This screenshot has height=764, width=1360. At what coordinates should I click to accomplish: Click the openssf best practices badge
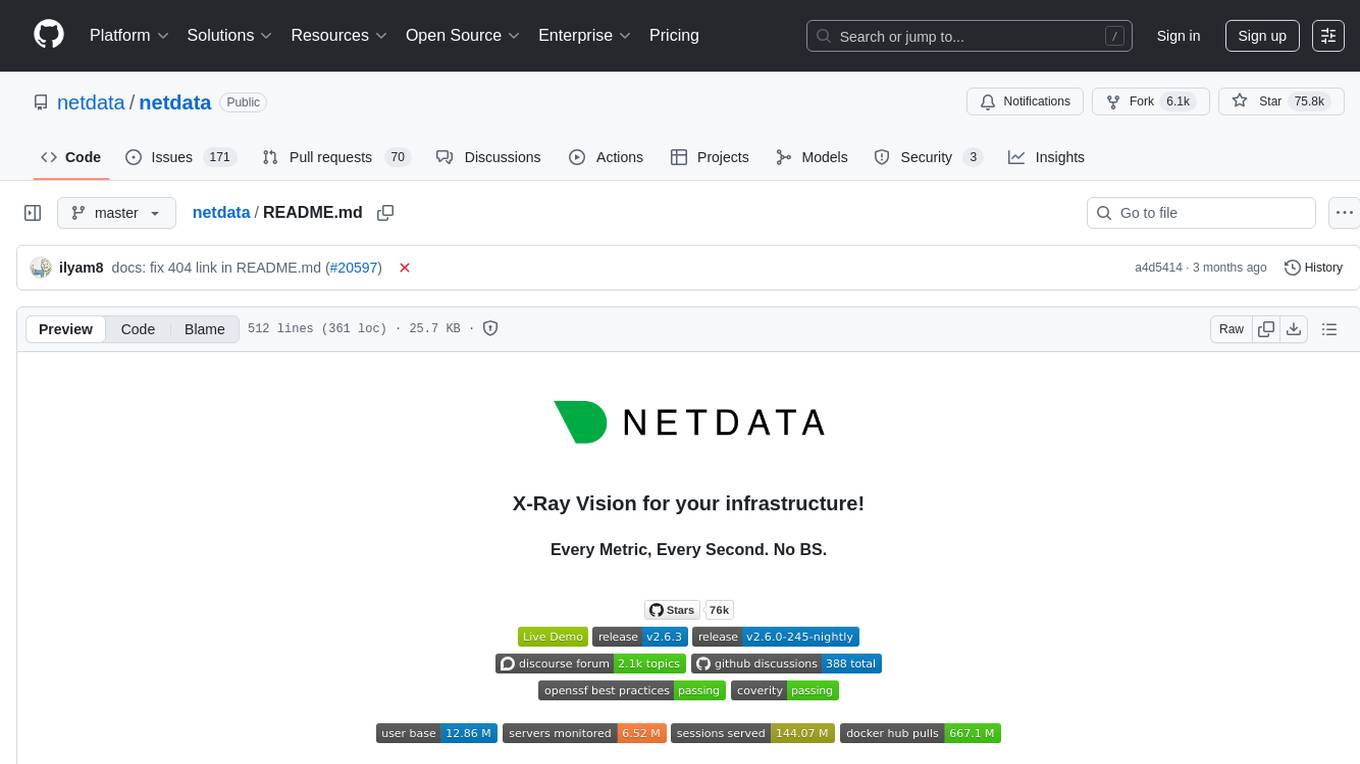(632, 691)
